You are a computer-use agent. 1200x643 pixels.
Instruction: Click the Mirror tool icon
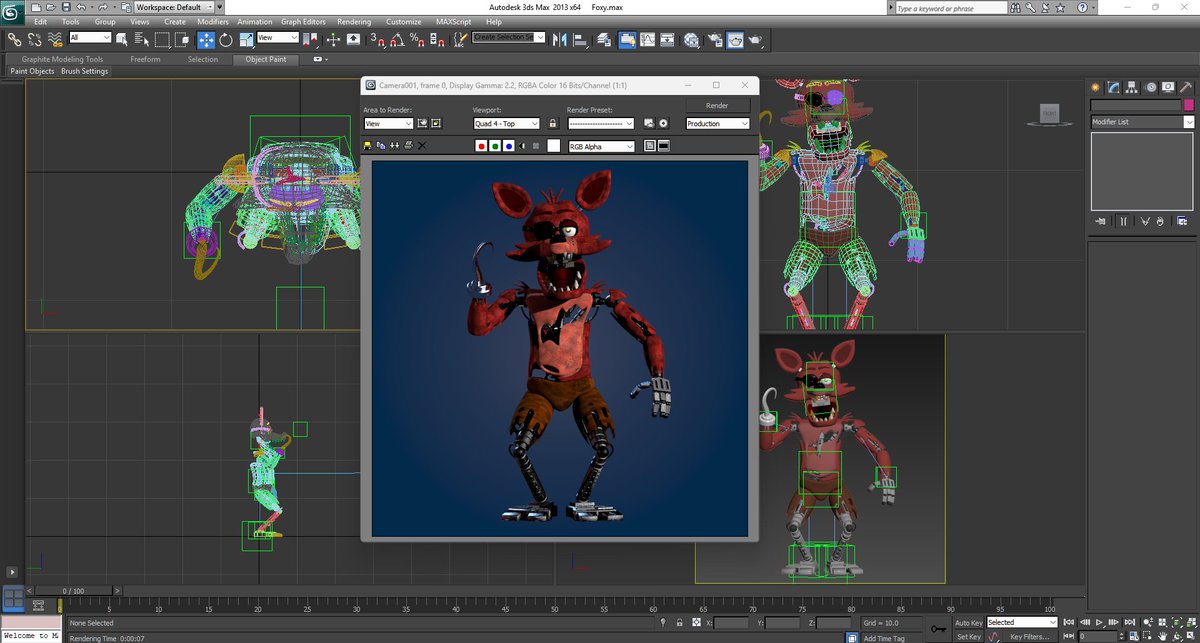click(x=559, y=39)
